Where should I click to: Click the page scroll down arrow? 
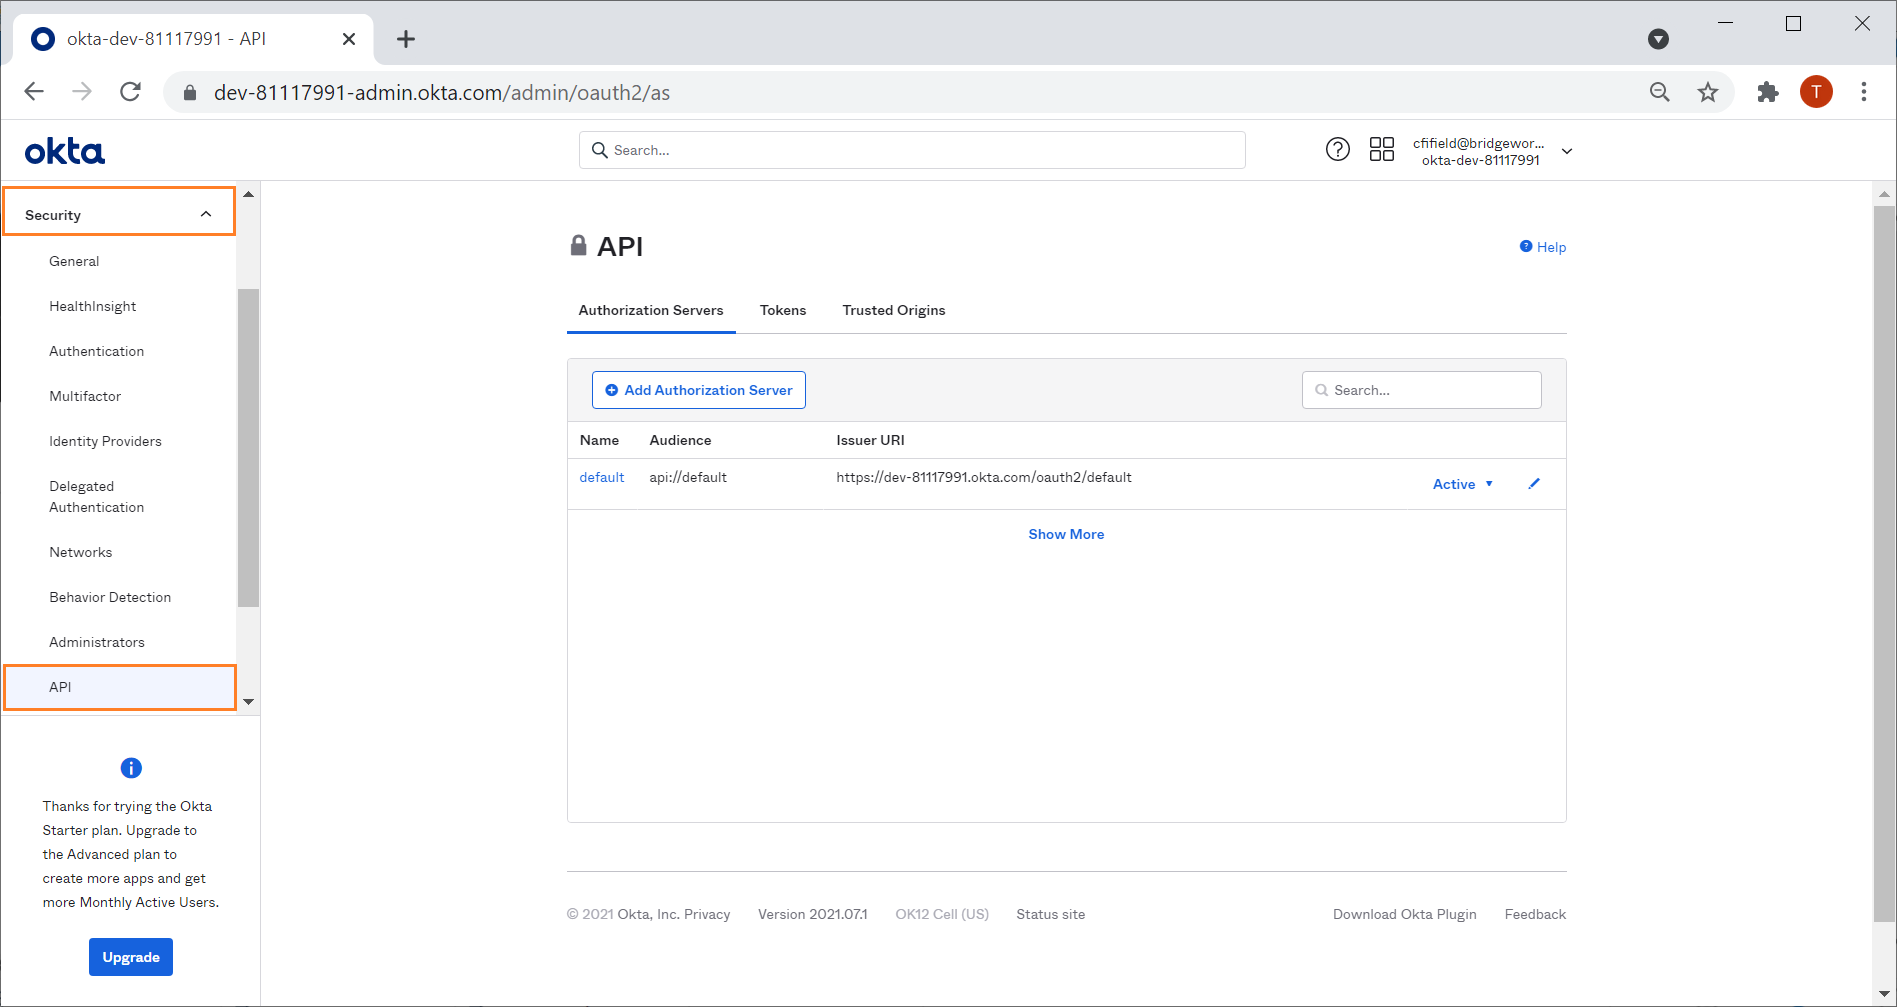[1884, 994]
